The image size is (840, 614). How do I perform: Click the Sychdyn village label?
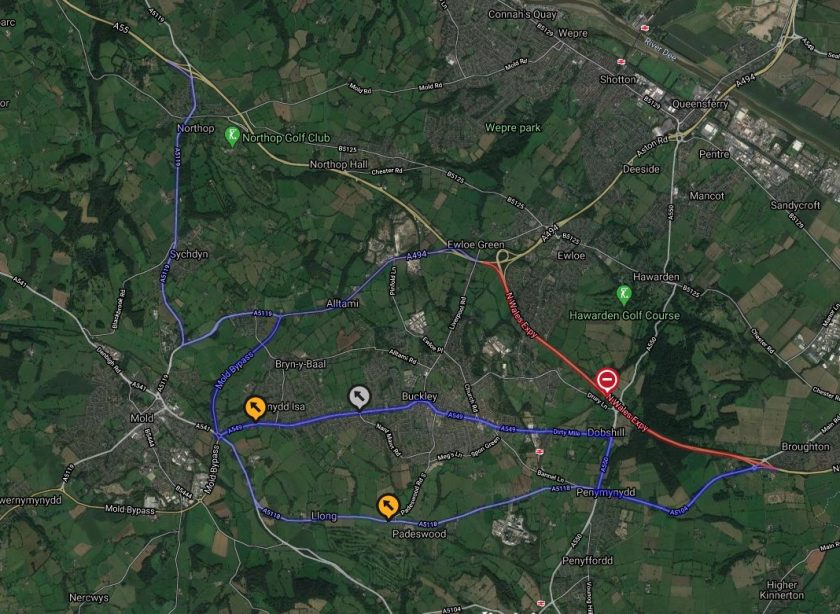coord(188,254)
